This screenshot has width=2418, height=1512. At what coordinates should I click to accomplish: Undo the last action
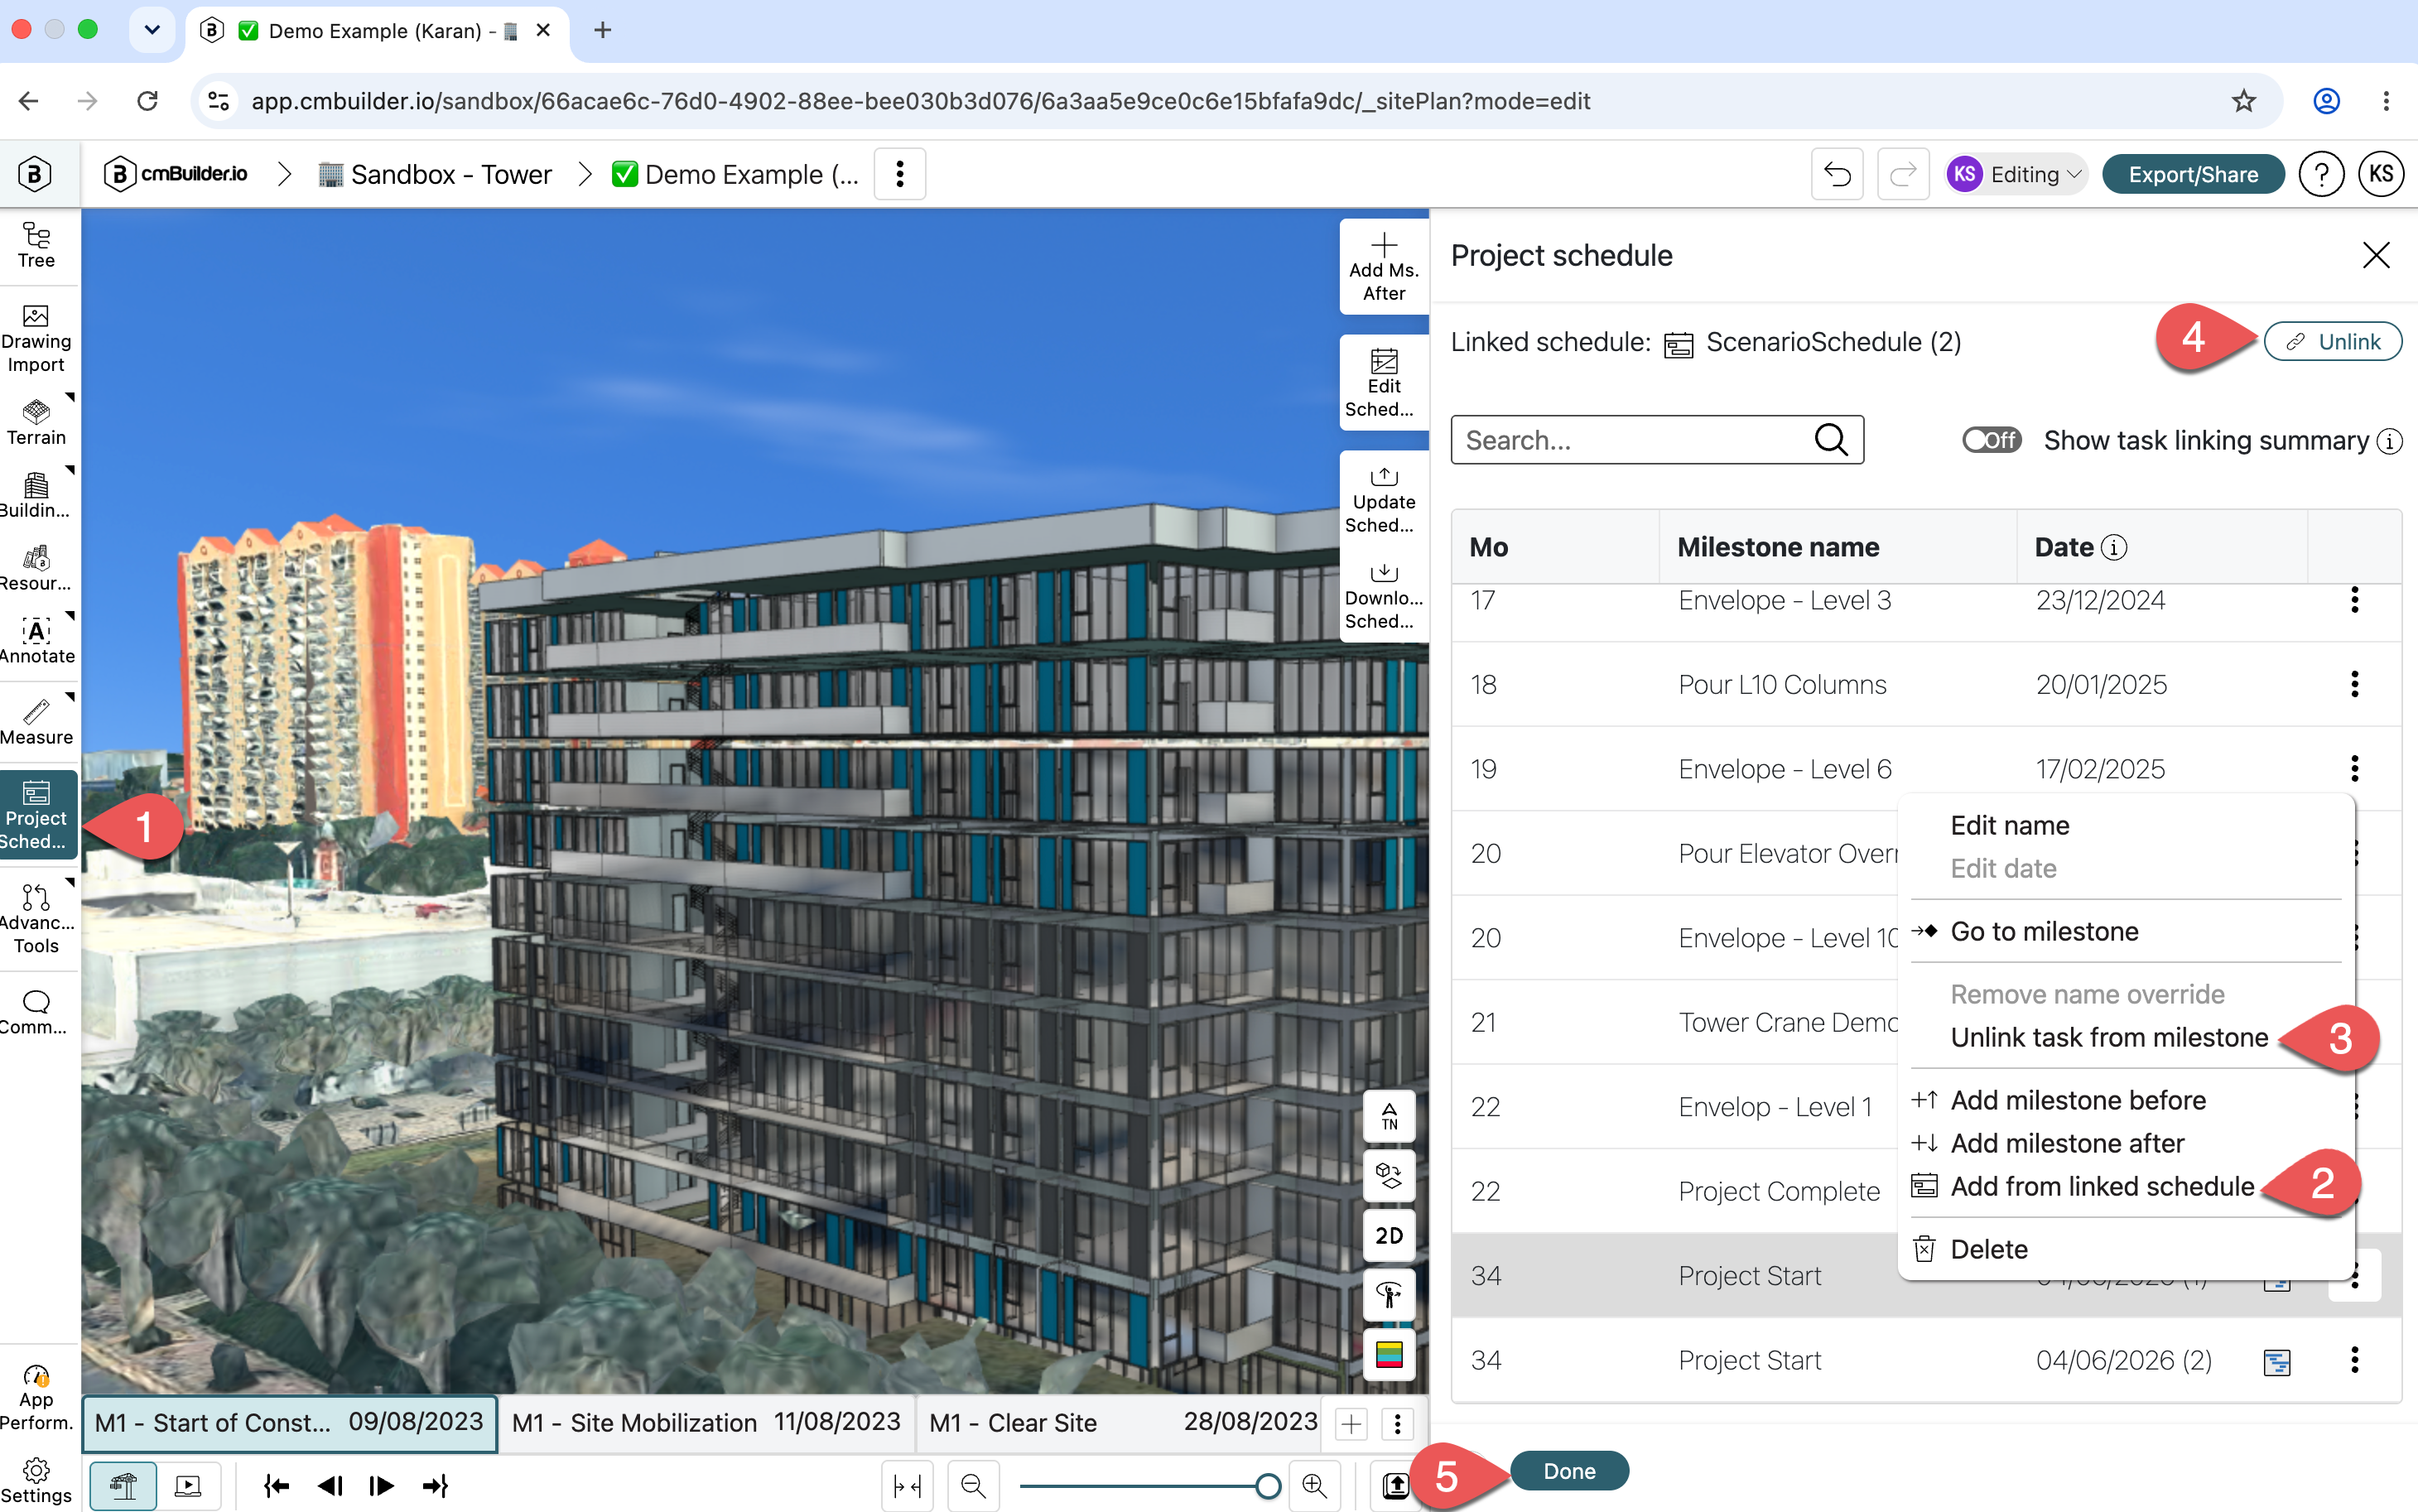click(x=1837, y=174)
